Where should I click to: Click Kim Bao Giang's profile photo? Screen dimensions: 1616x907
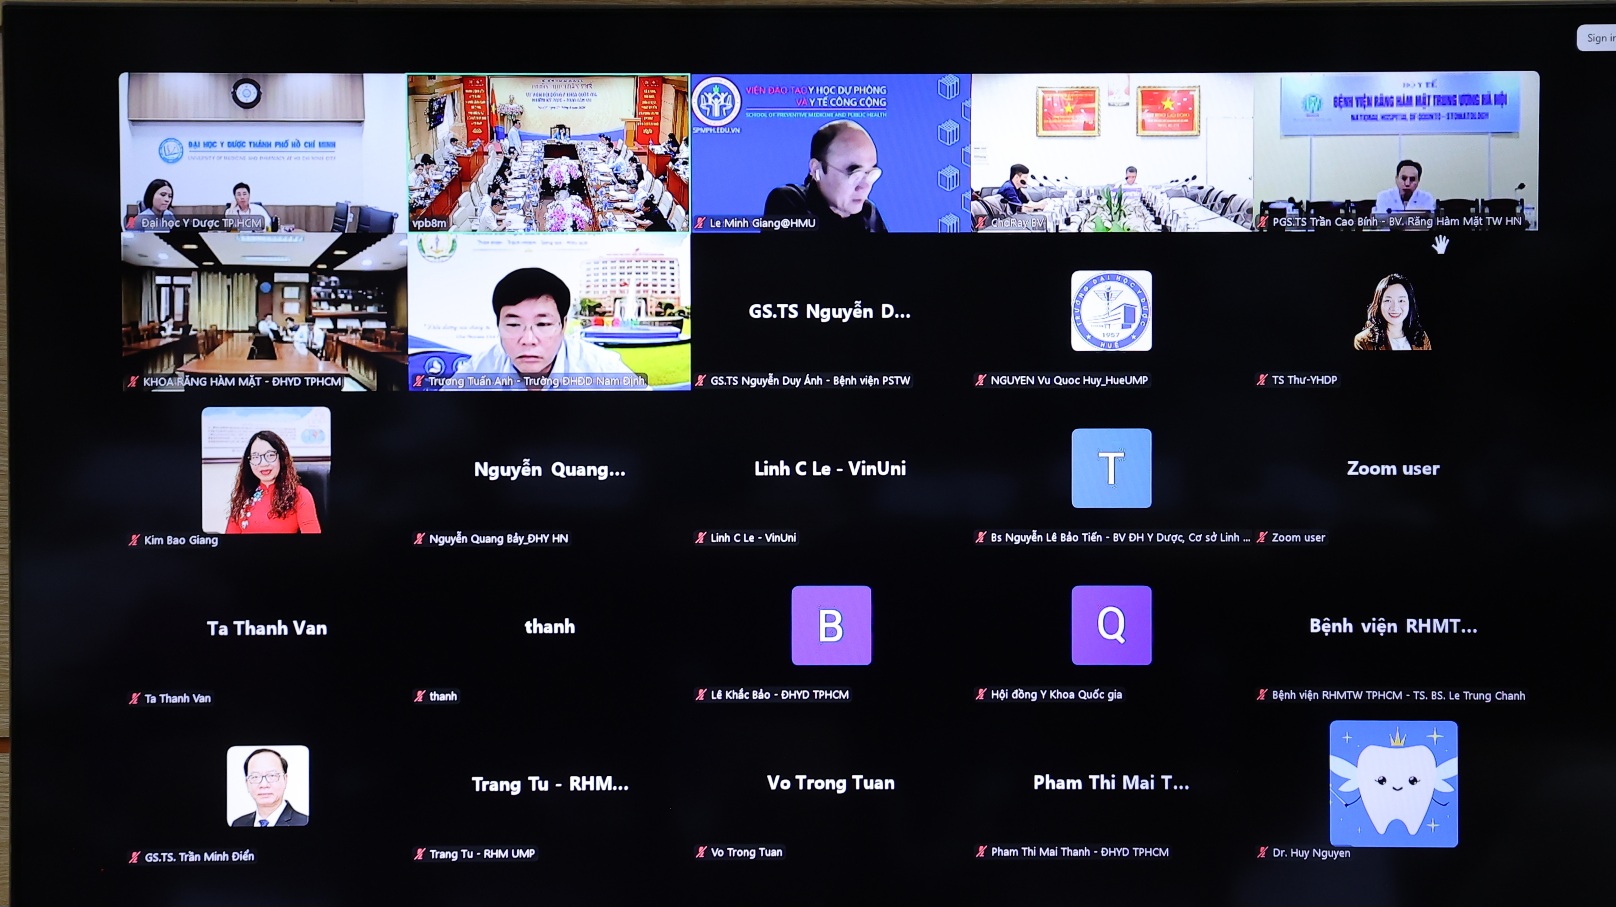point(266,470)
